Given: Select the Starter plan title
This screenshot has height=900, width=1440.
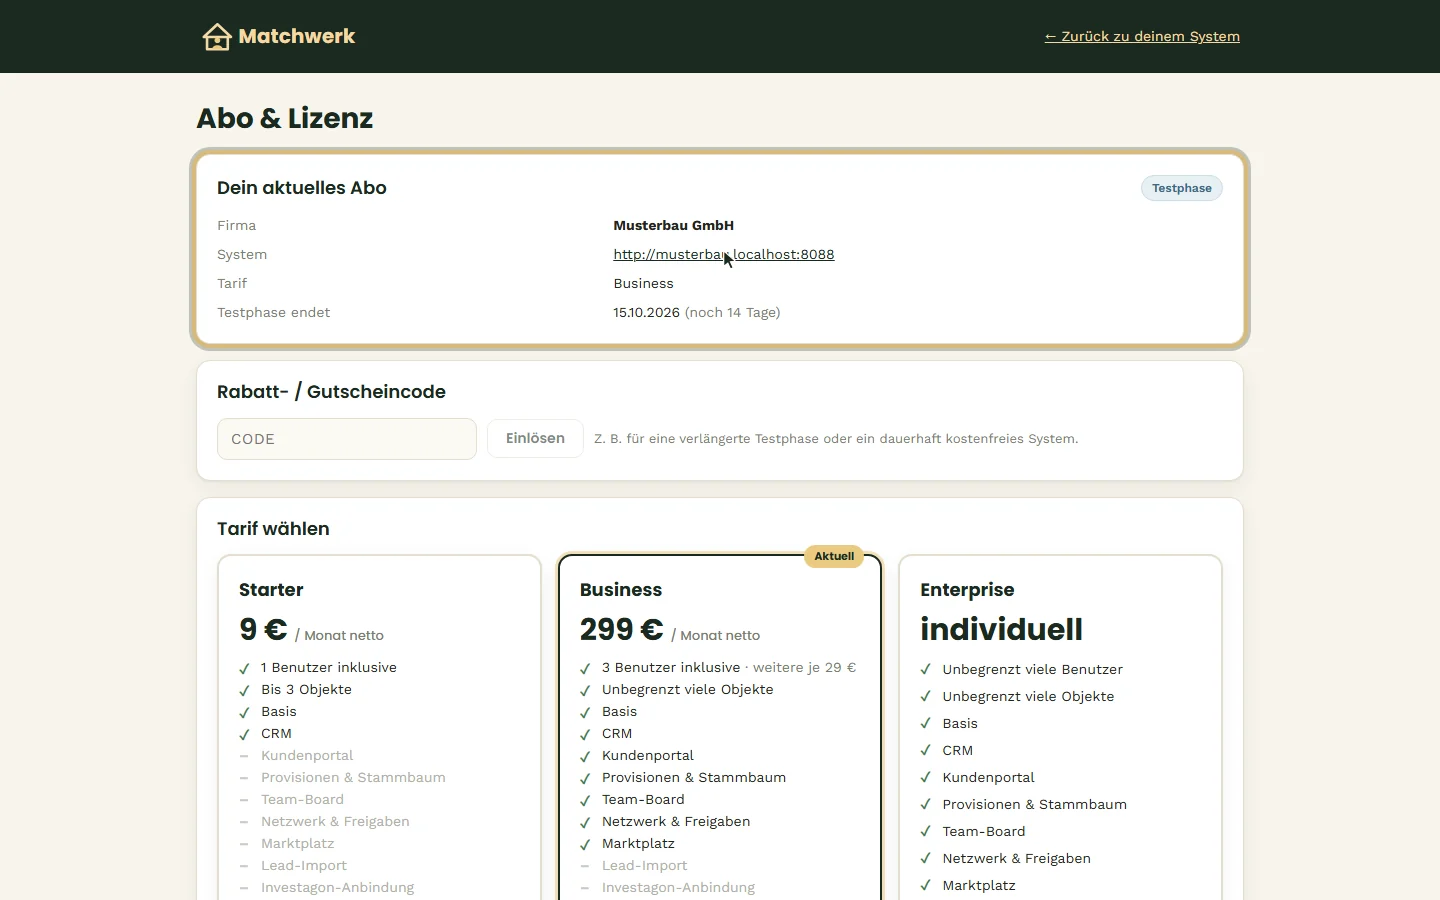Looking at the screenshot, I should tap(271, 590).
